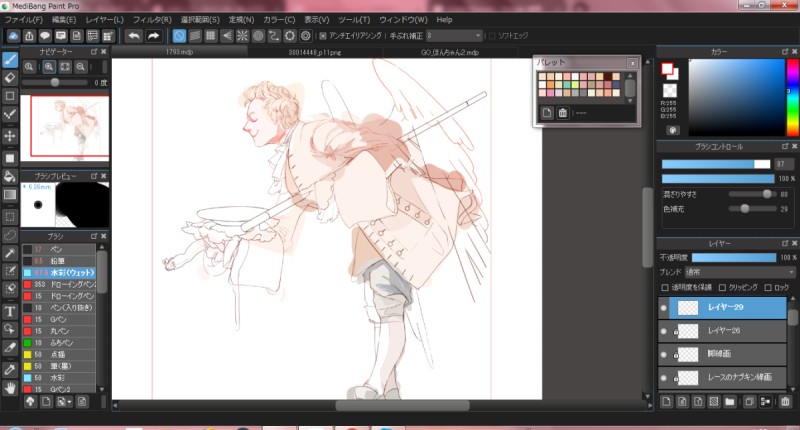
Task: Download cloud brushes in the brush panel
Action: click(x=30, y=401)
